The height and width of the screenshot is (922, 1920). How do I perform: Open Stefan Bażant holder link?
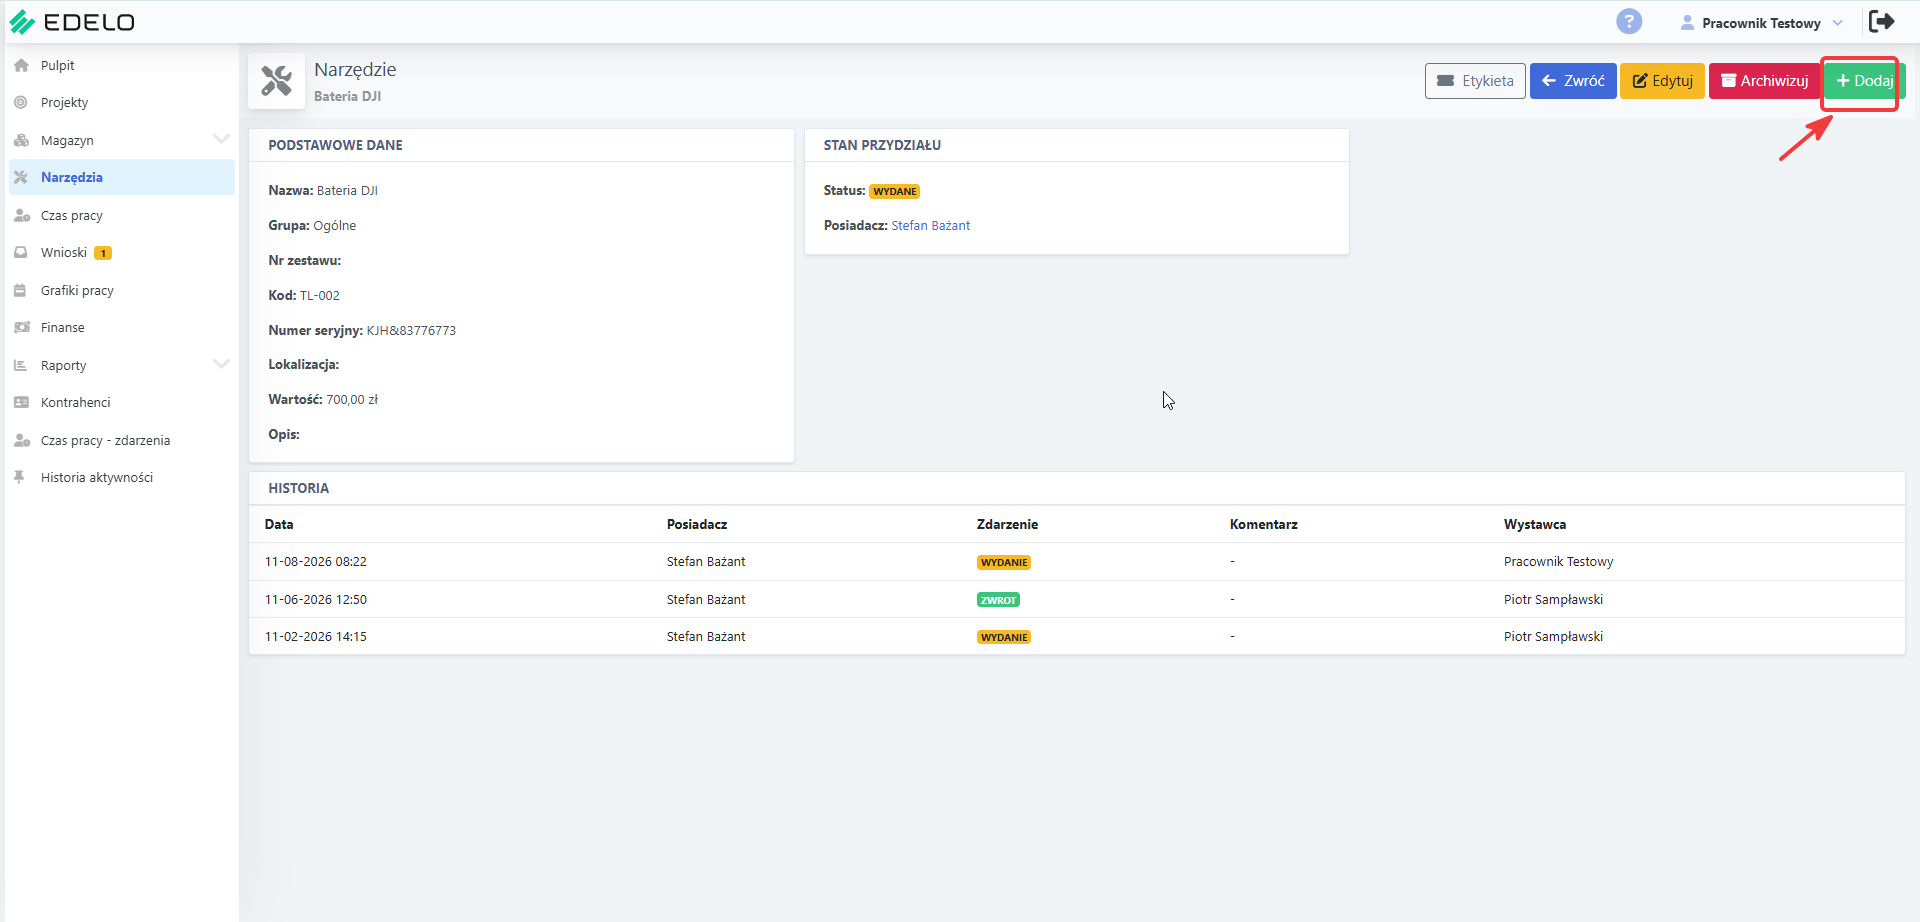pyautogui.click(x=930, y=225)
